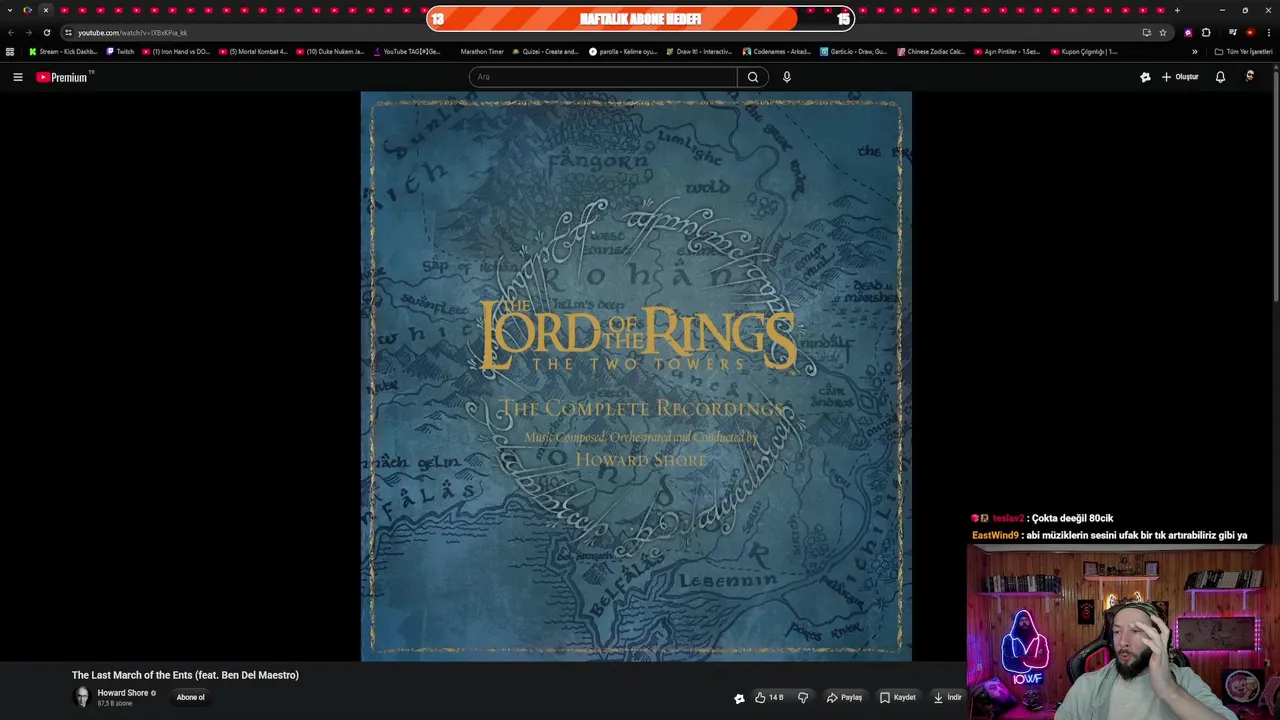The image size is (1280, 720).
Task: Open the Tüm Yer İşaretleri folder
Action: point(1244,51)
